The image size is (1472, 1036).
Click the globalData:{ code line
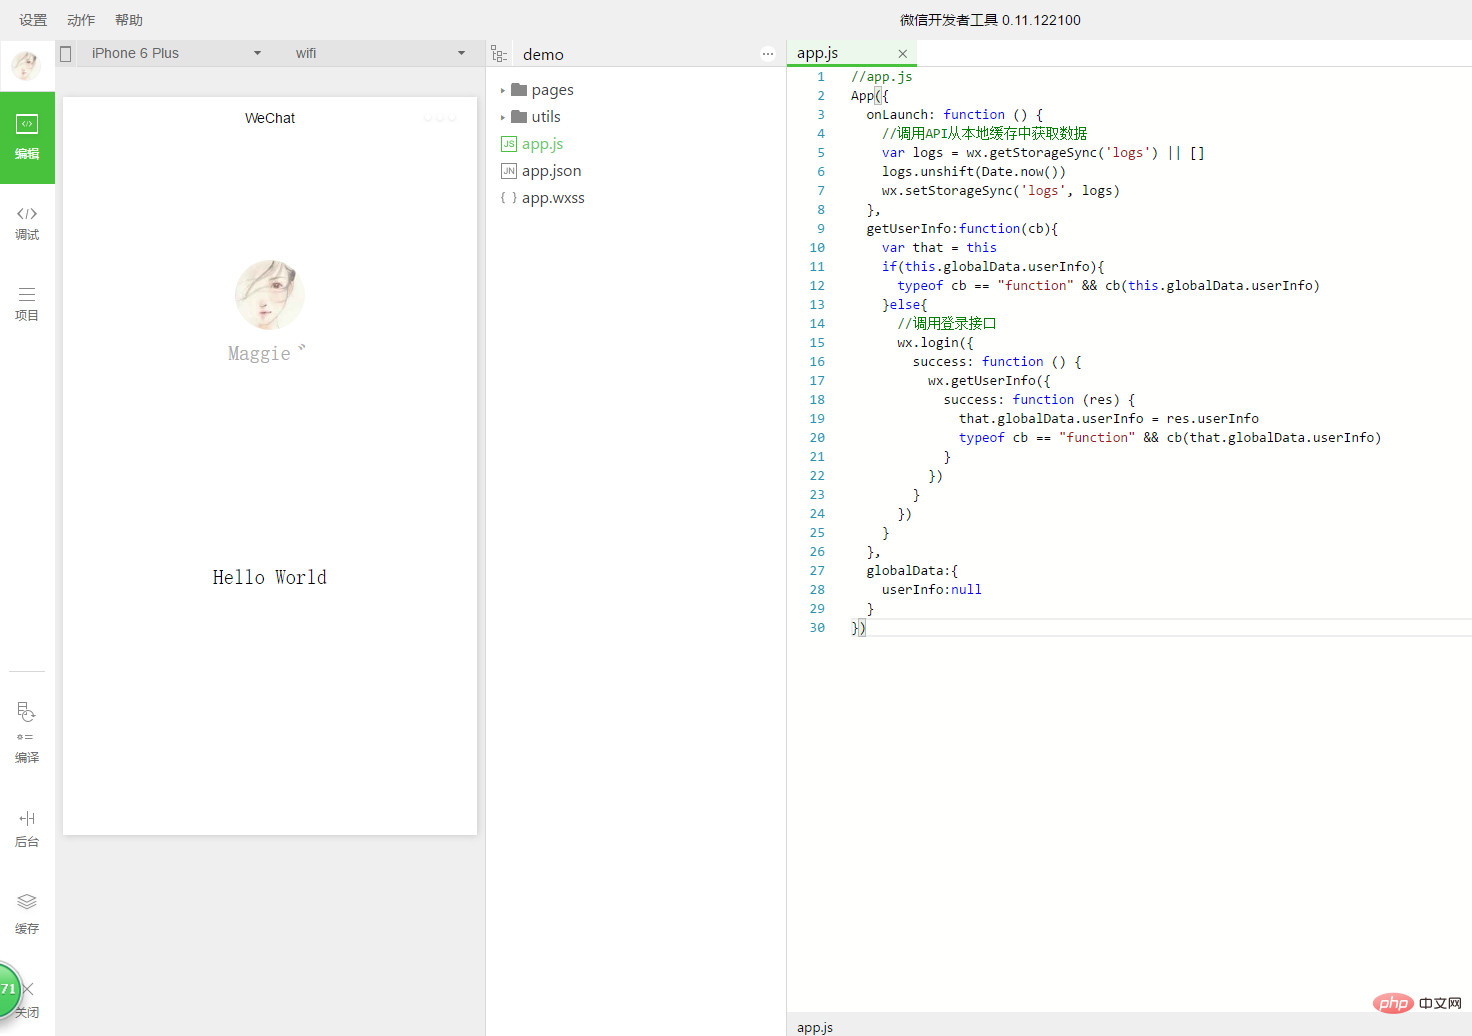pos(912,570)
